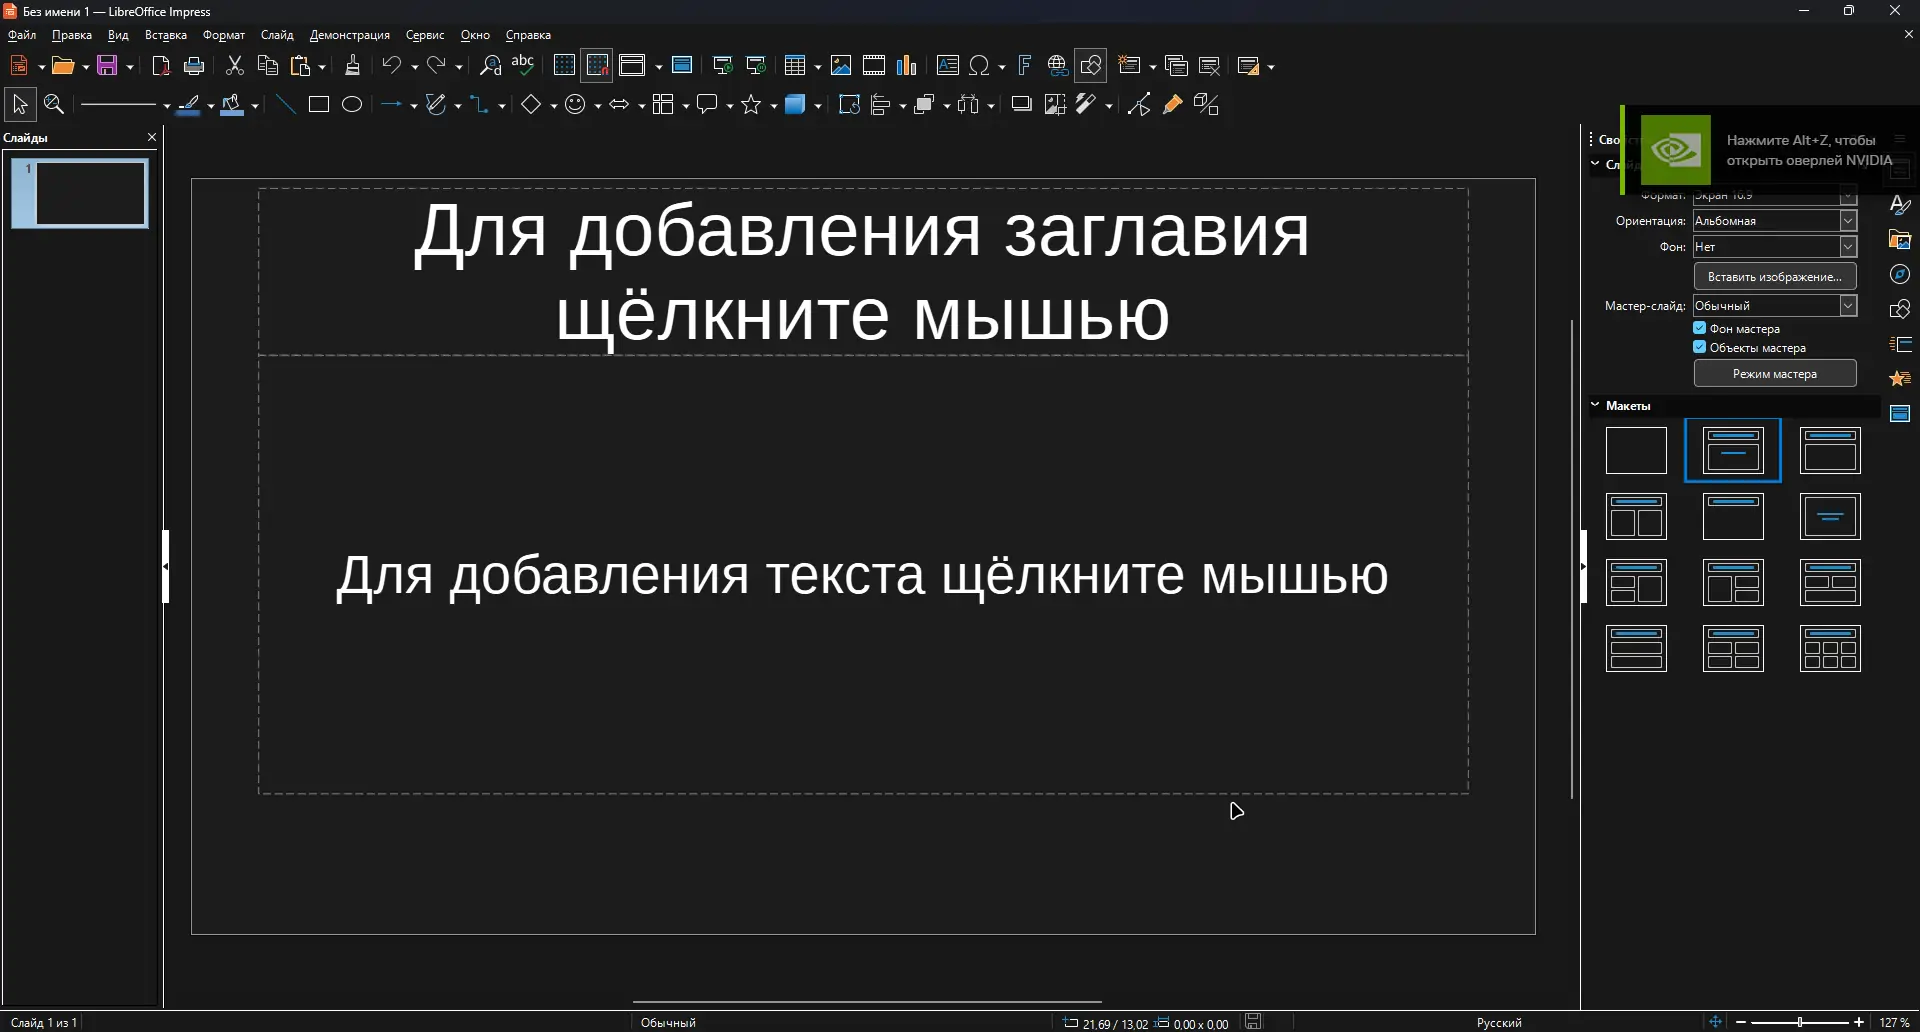
Task: Open the Ориентация dropdown in slide properties
Action: coord(1849,221)
